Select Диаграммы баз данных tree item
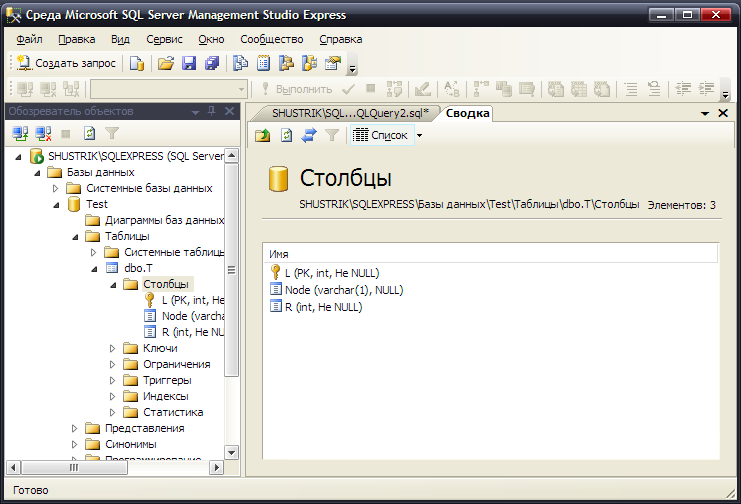741x504 pixels. point(164,220)
